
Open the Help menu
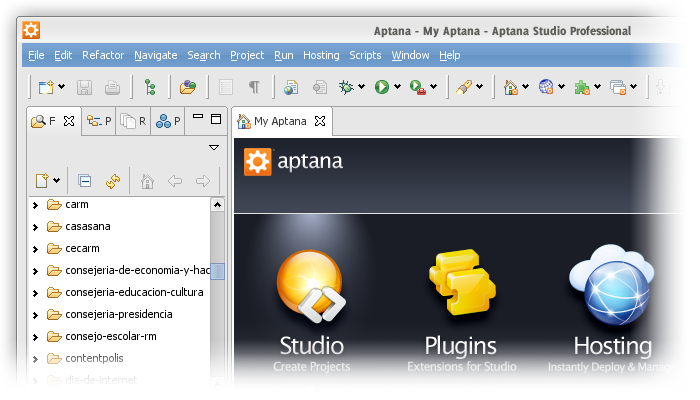(x=450, y=55)
